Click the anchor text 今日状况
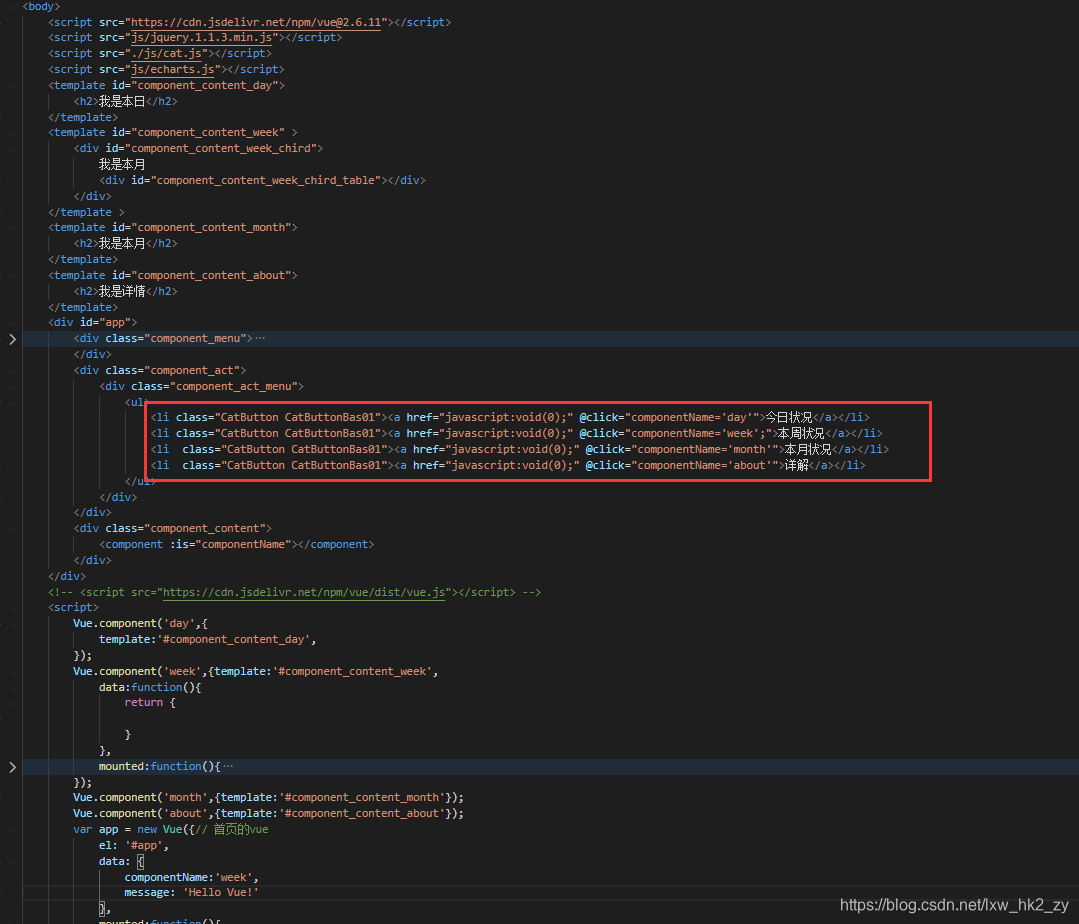Screen dimensions: 1079x924 point(789,418)
